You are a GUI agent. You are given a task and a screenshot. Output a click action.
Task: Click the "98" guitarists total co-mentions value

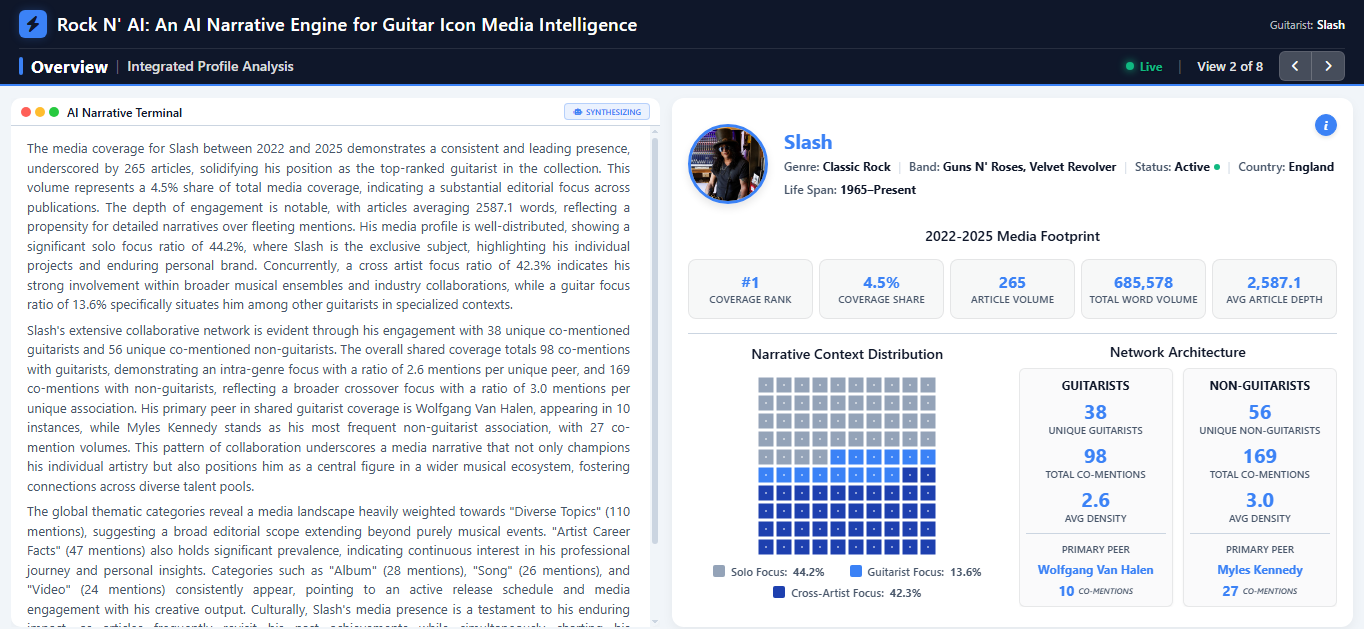click(x=1095, y=456)
